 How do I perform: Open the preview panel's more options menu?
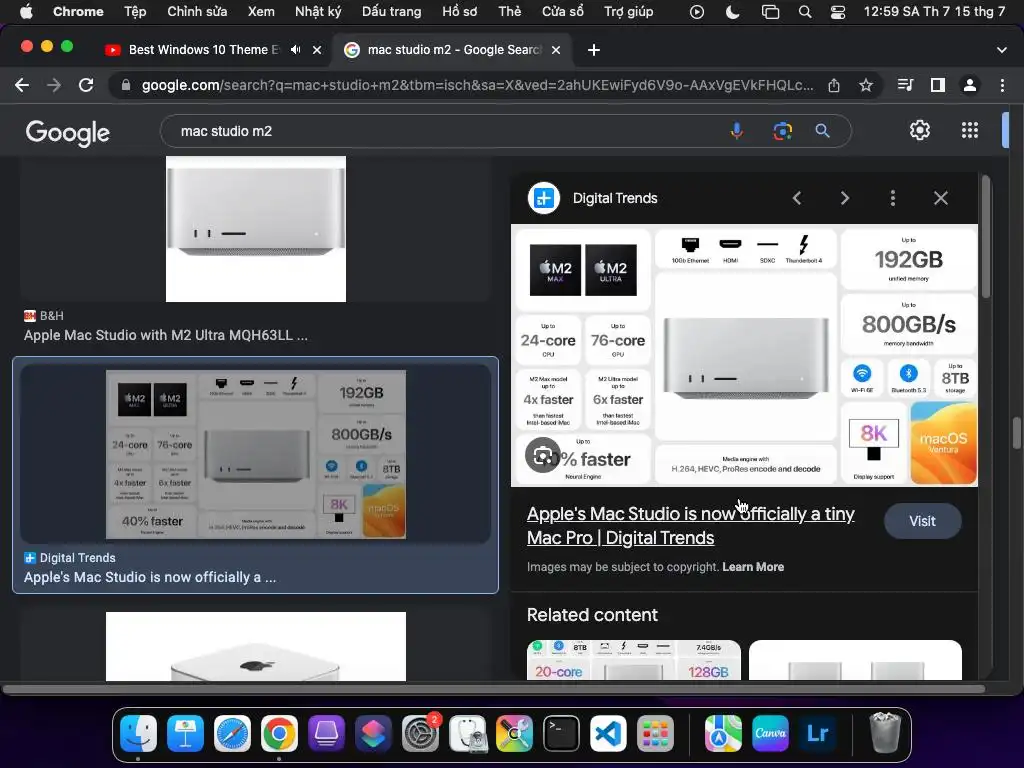point(893,198)
